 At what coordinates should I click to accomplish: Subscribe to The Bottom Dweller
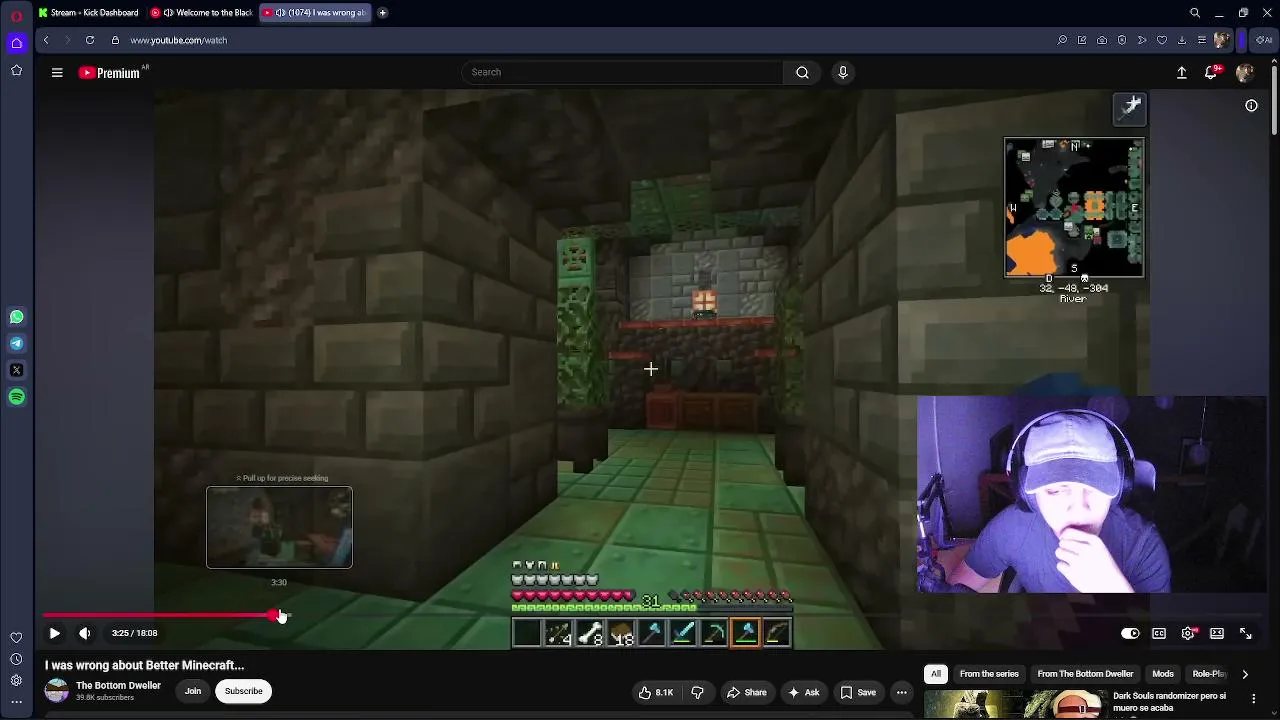(x=243, y=691)
